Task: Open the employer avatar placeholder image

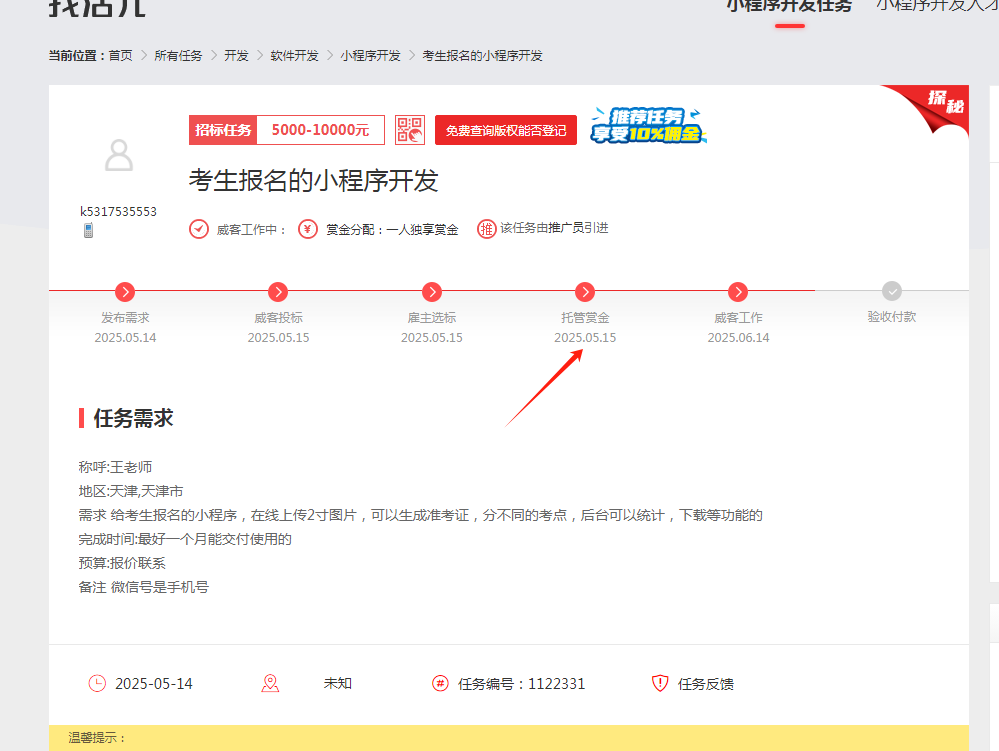Action: [x=119, y=155]
